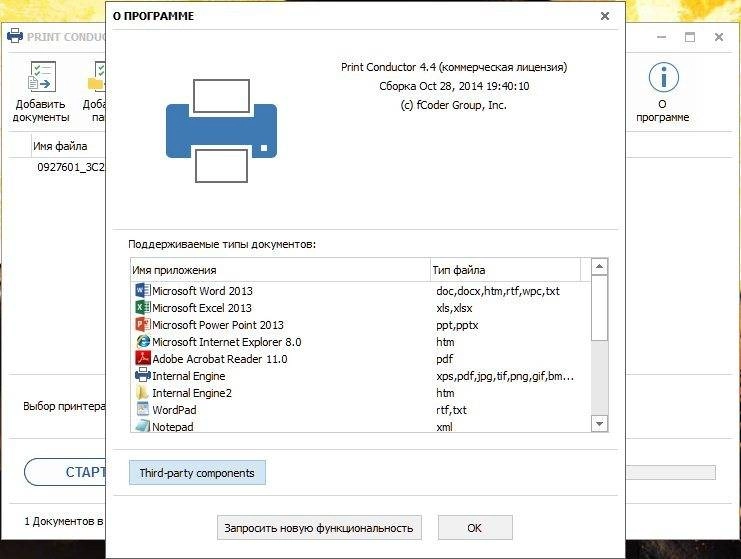Click 'СТАРТ' button in main window
Image resolution: width=741 pixels, height=559 pixels.
65,472
